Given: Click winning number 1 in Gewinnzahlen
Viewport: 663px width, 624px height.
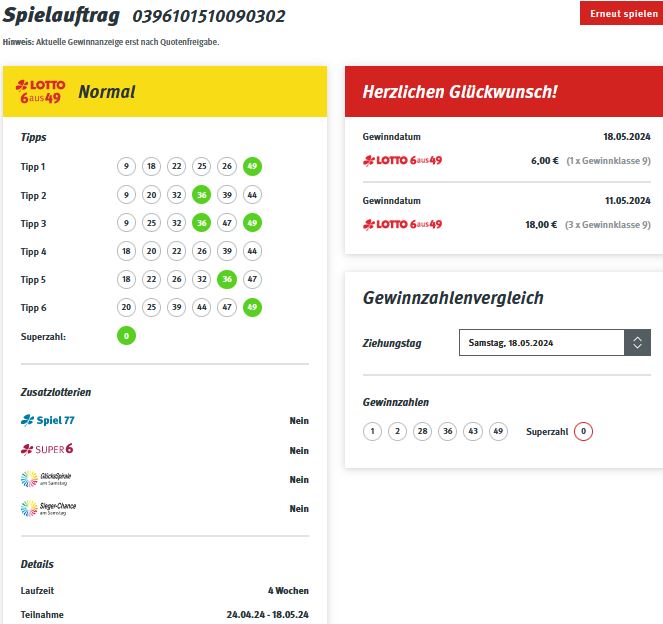Looking at the screenshot, I should coord(373,431).
